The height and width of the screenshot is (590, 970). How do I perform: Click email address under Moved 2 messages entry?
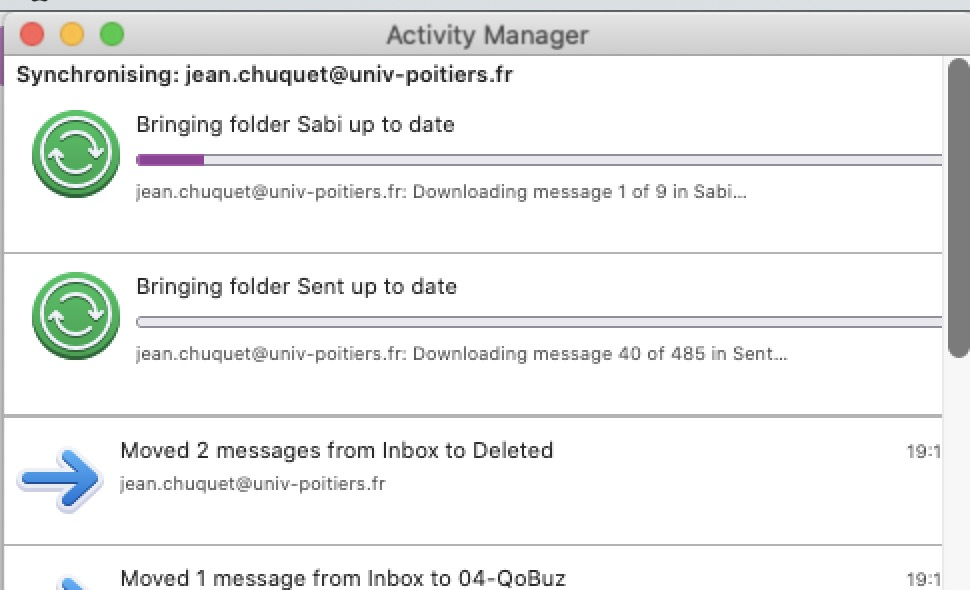click(x=252, y=484)
